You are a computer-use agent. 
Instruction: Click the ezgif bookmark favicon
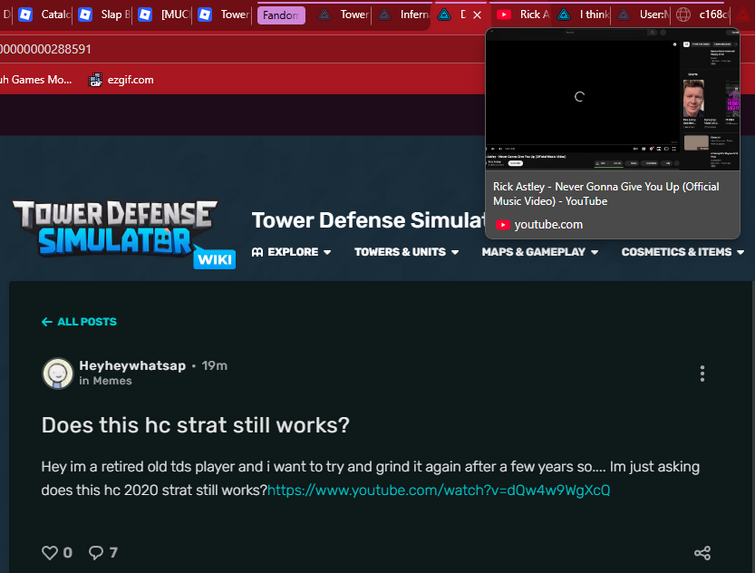point(96,79)
